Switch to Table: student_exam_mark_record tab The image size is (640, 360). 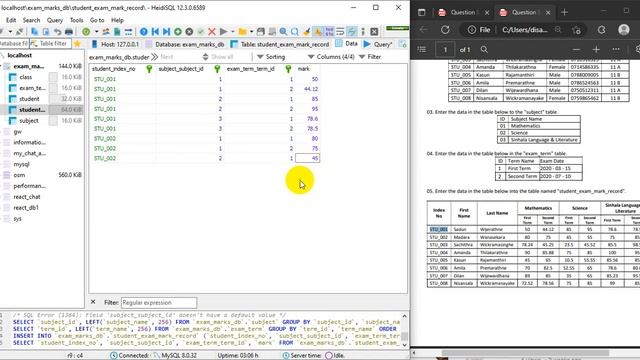pos(280,44)
